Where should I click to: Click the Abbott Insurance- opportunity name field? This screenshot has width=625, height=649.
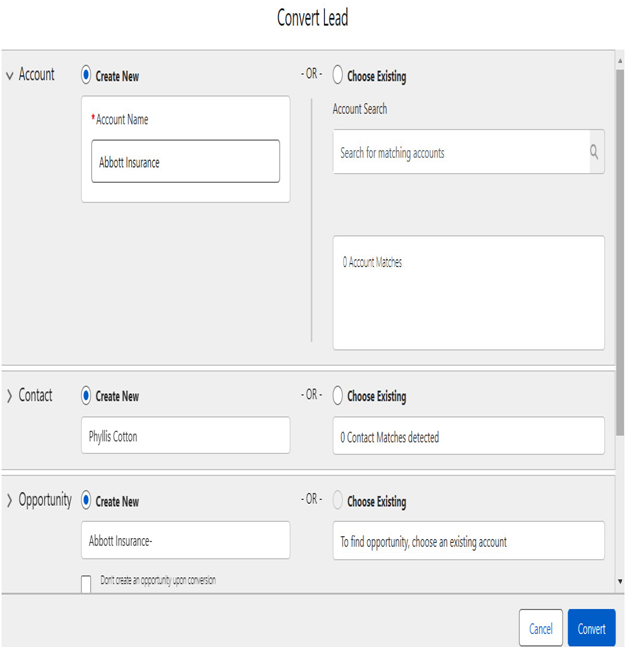pos(185,540)
